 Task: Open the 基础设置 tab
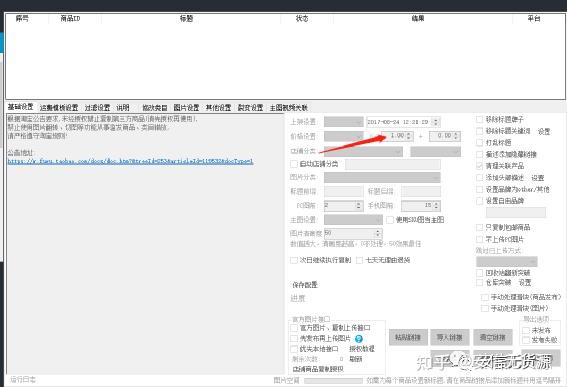[x=21, y=107]
